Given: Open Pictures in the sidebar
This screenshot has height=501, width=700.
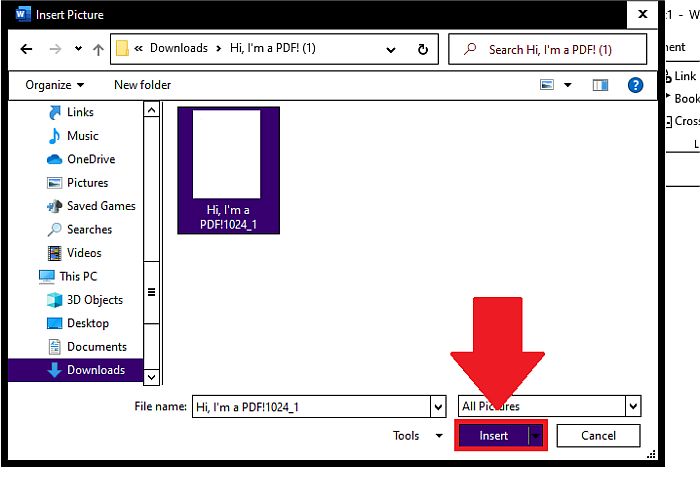Looking at the screenshot, I should 78,183.
